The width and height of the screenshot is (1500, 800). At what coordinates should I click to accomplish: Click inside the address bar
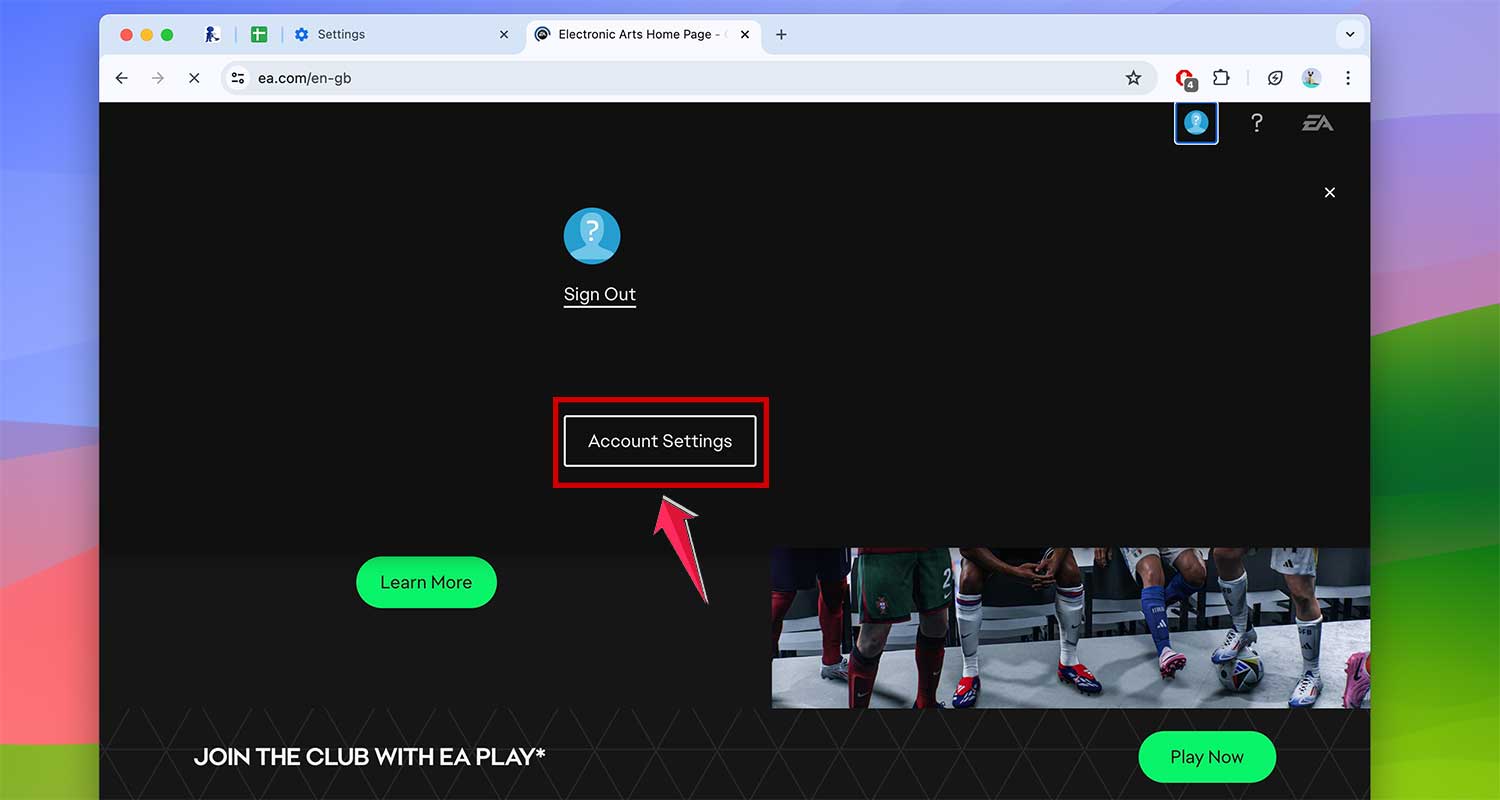tap(600, 78)
